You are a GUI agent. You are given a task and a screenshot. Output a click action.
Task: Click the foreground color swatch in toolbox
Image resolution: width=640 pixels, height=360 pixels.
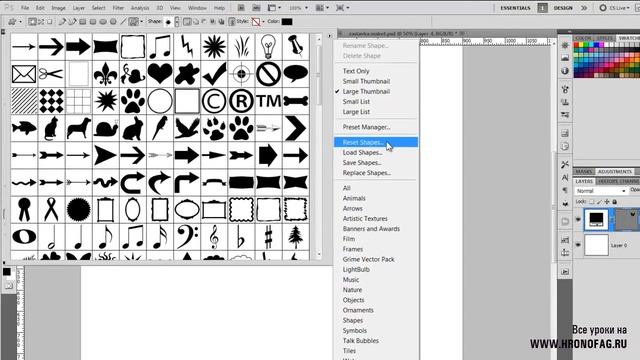[7, 272]
